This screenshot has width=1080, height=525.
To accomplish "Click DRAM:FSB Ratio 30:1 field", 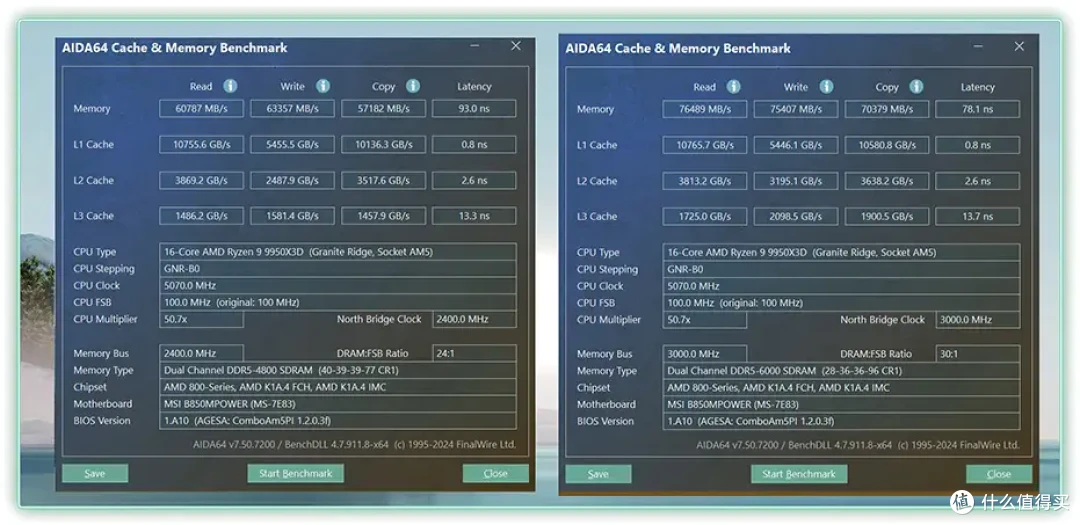I will [977, 354].
